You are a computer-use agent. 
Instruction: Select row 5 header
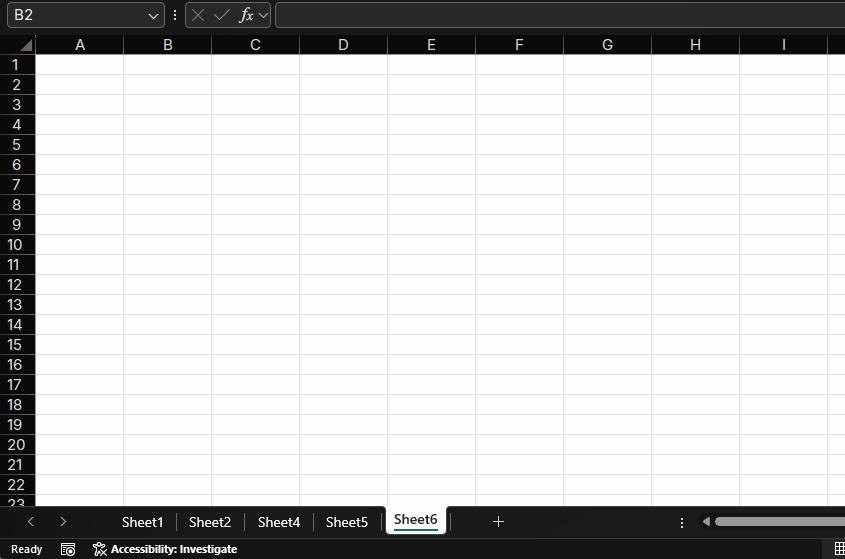pyautogui.click(x=17, y=144)
